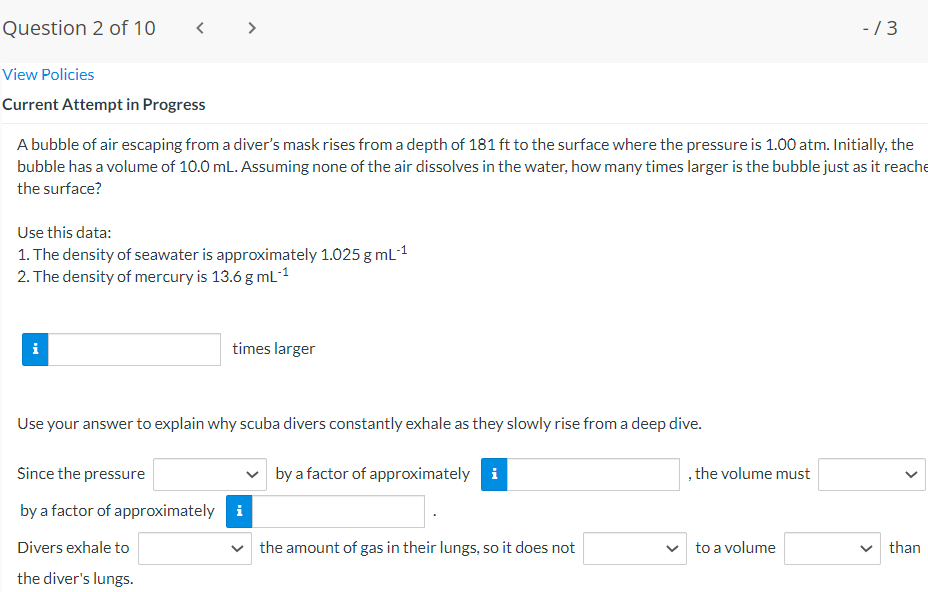Click the '- / 3' score indicator

(880, 28)
